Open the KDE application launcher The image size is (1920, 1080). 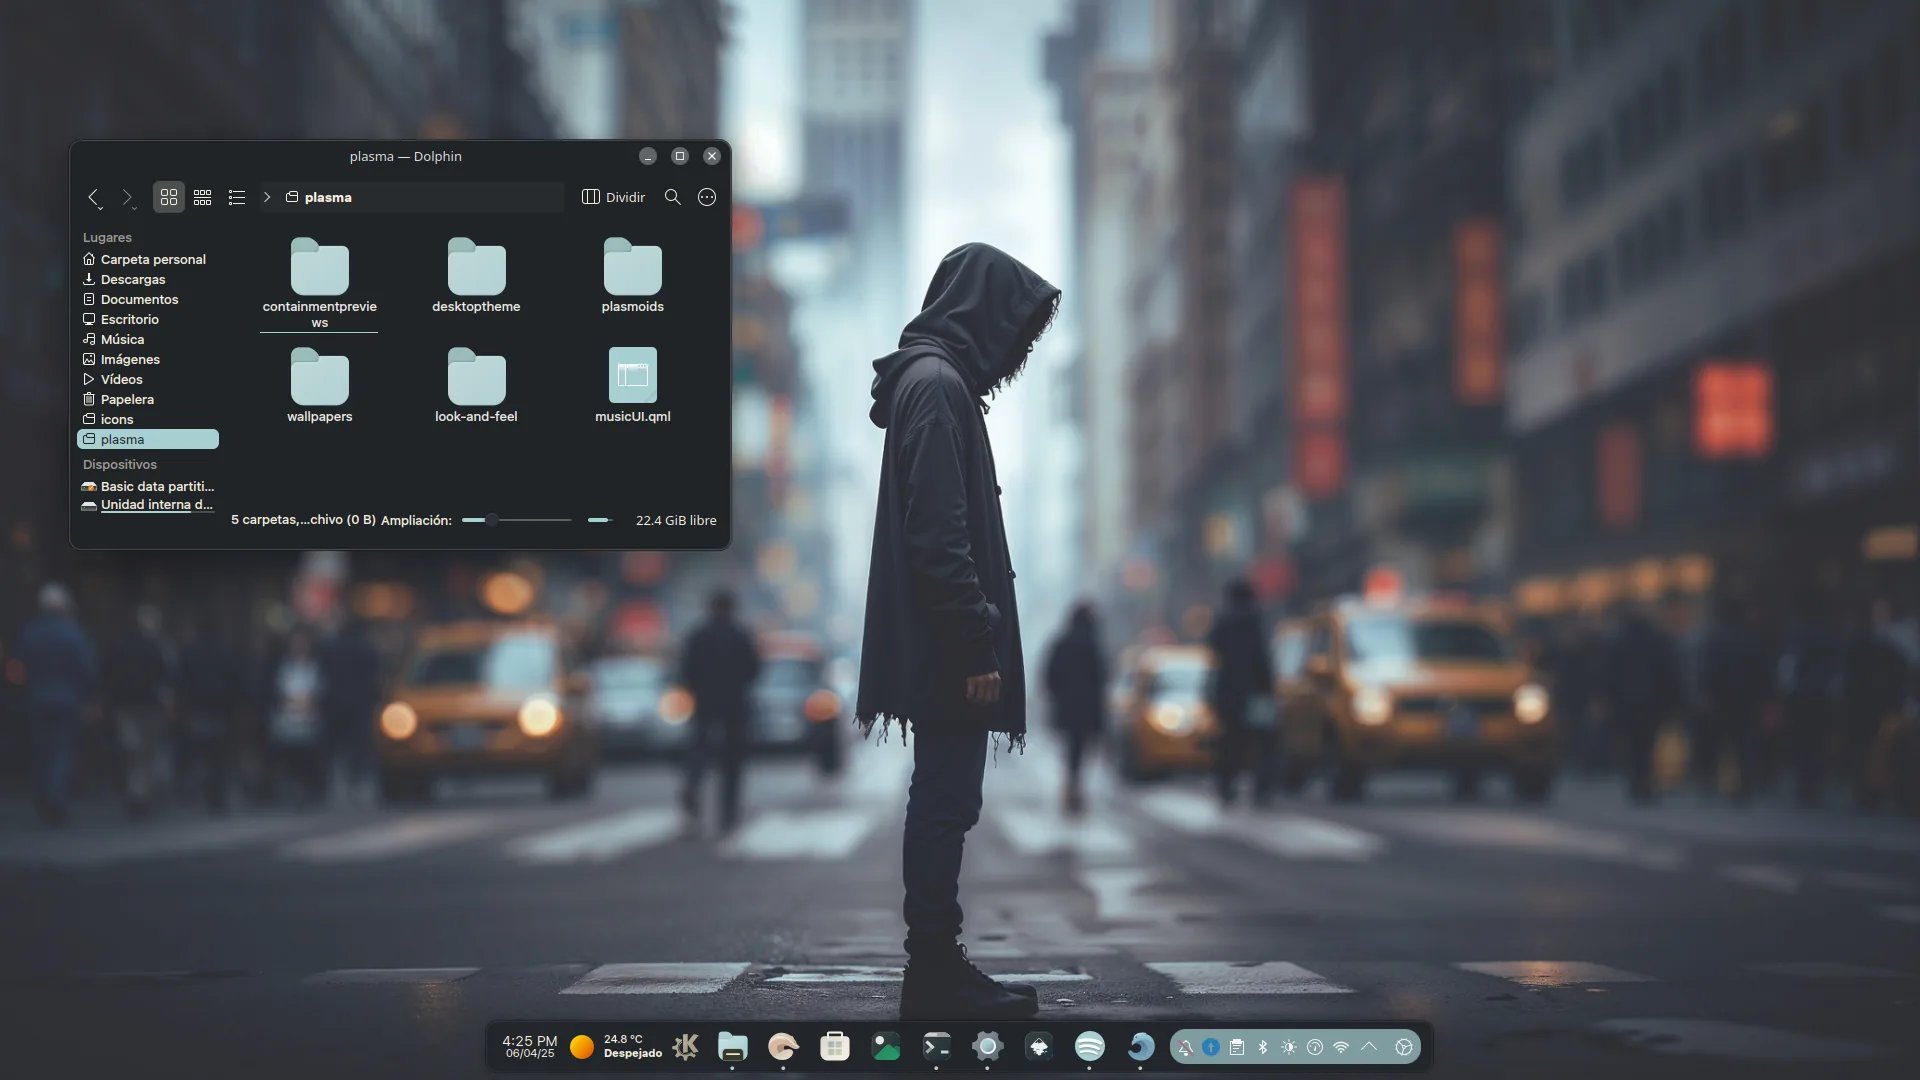point(686,1047)
